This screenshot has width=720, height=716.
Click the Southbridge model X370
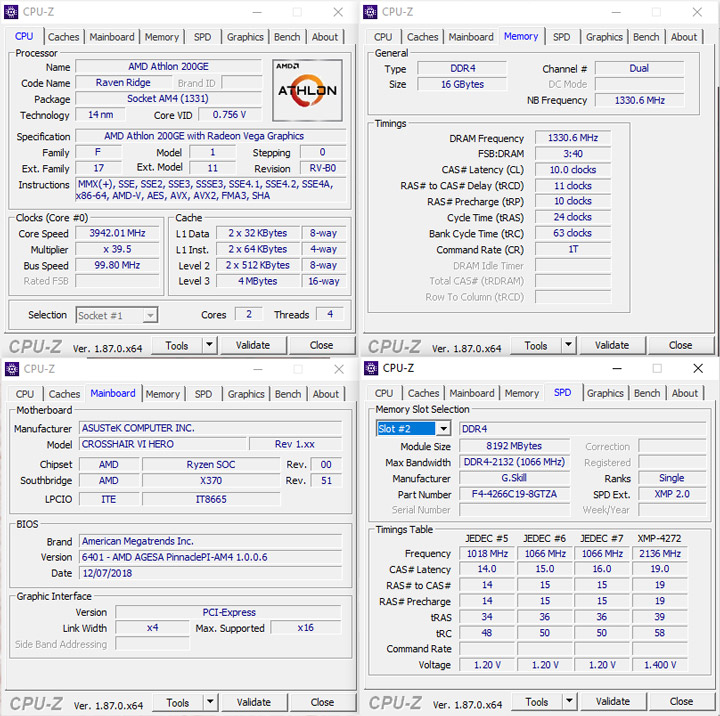(211, 480)
